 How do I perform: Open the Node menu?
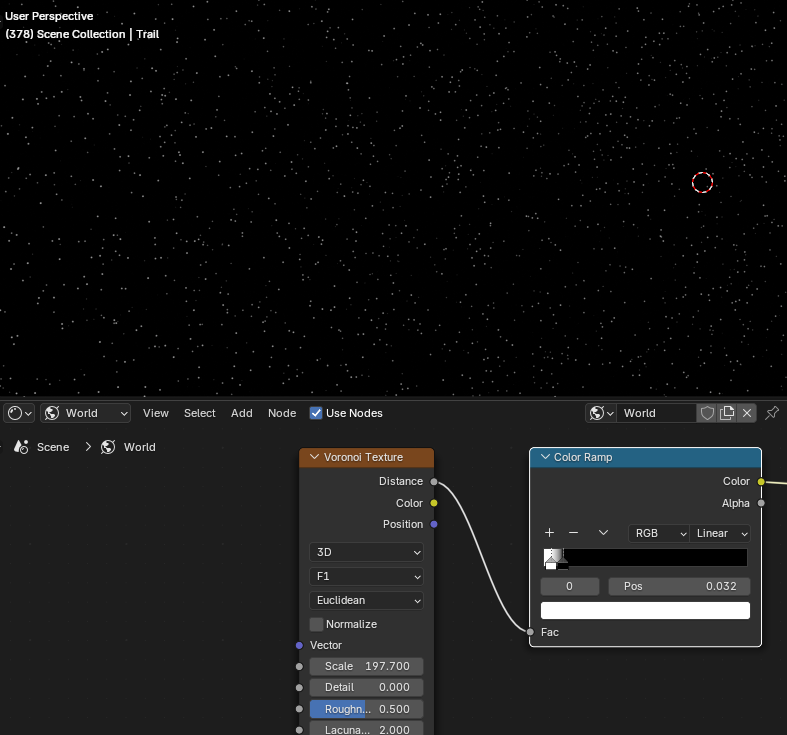[282, 413]
